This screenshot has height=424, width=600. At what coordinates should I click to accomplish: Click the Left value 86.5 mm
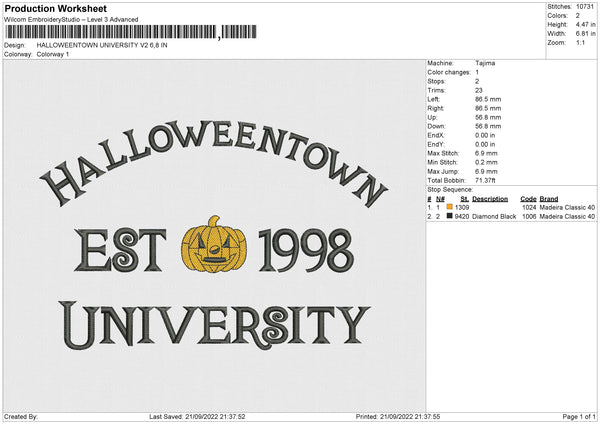[488, 99]
